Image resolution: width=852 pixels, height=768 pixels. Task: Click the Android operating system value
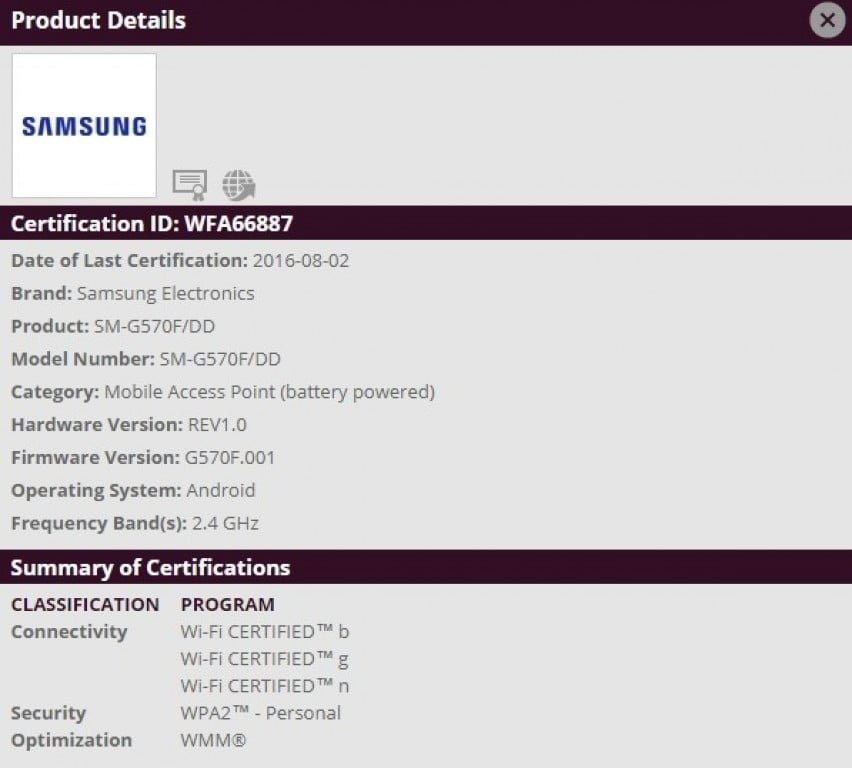pyautogui.click(x=220, y=491)
